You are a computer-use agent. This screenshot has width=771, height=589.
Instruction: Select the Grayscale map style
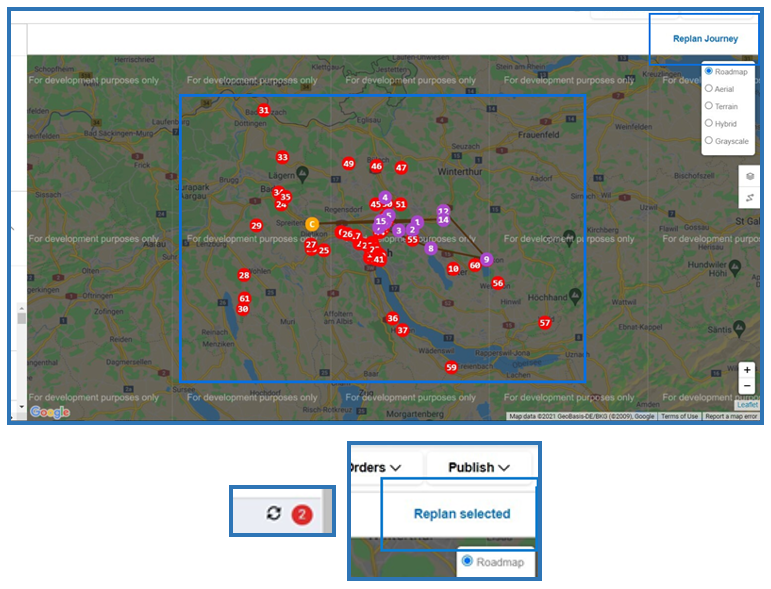[709, 140]
